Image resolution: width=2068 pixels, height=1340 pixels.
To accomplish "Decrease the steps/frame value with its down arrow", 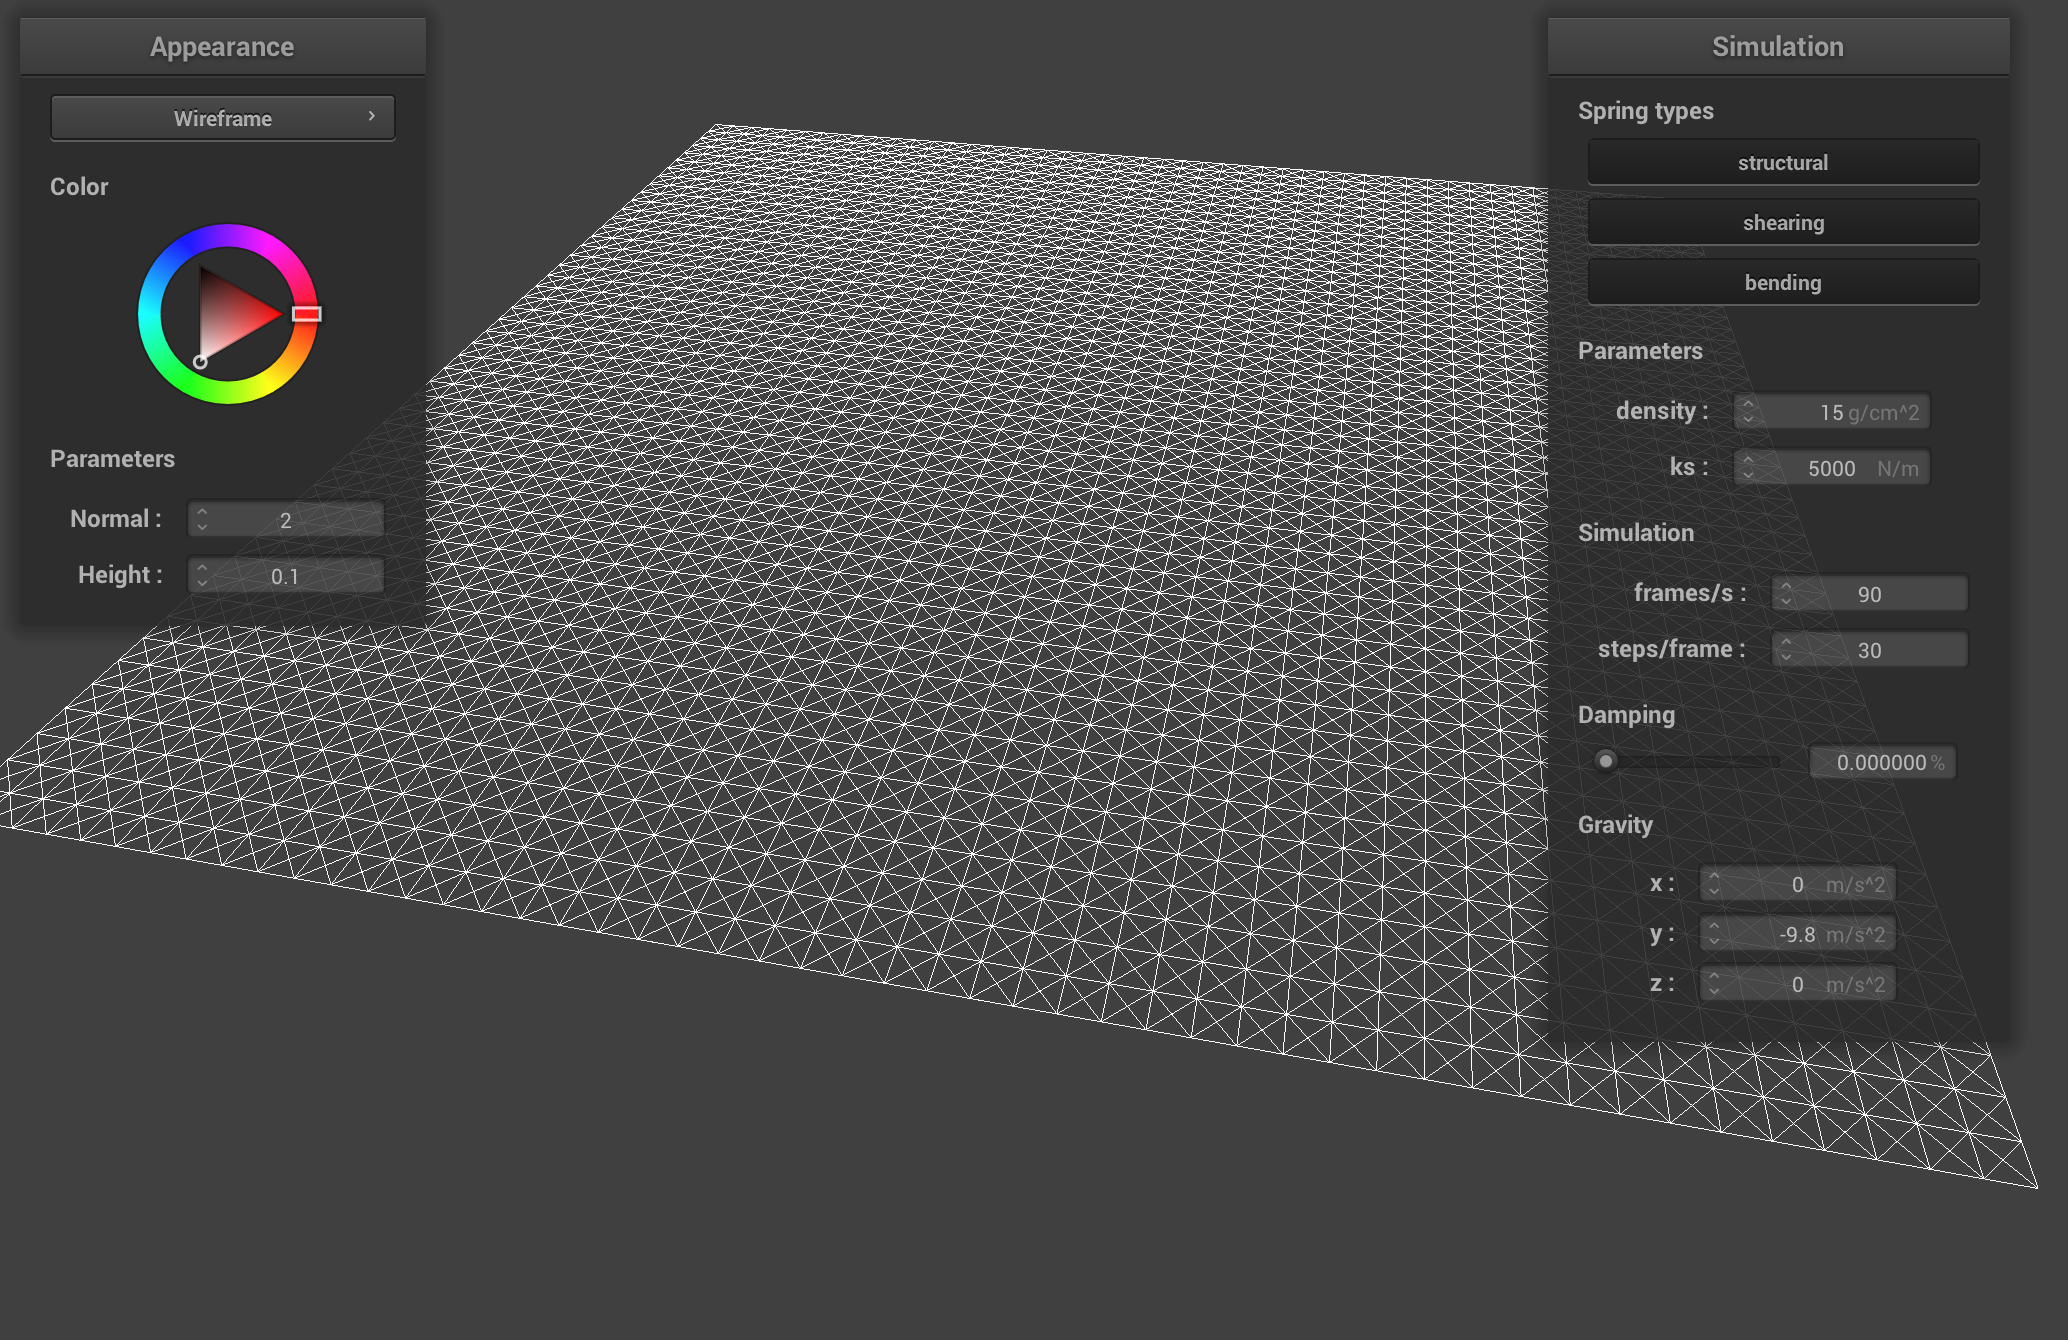I will (x=1786, y=655).
